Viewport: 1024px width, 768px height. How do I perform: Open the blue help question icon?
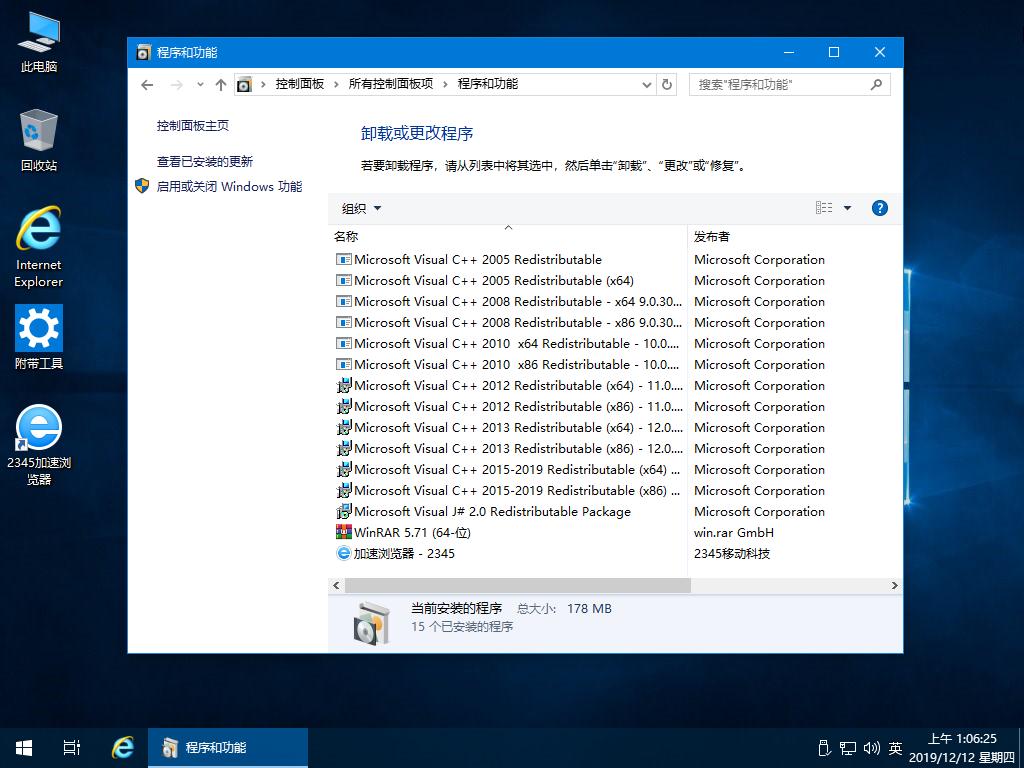click(880, 208)
